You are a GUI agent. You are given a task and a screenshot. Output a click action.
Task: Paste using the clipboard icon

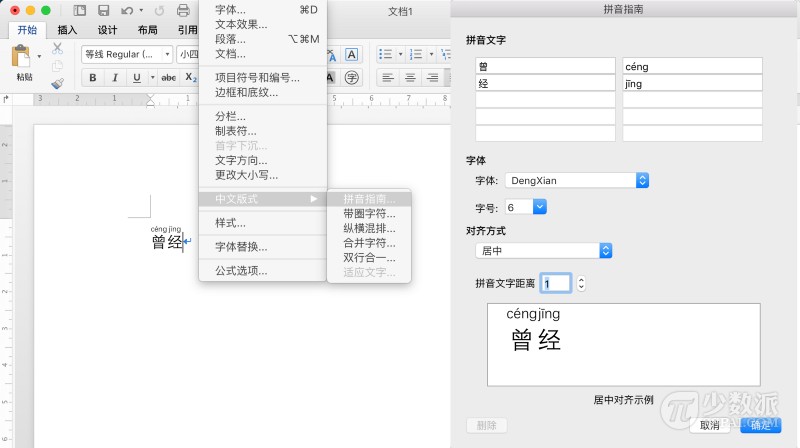[21, 56]
